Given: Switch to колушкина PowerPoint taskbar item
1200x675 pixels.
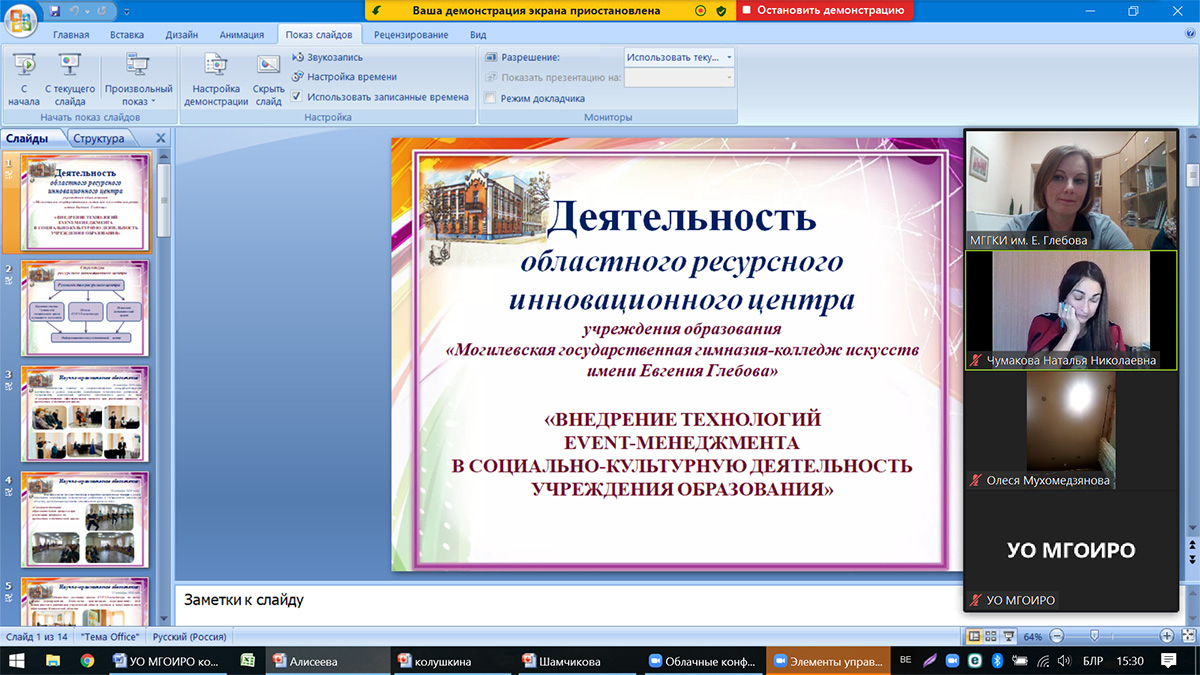Looking at the screenshot, I should [453, 660].
